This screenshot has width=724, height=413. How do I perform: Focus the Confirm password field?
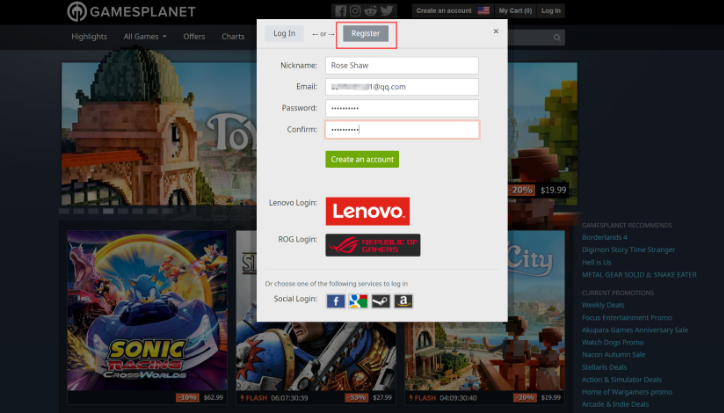click(x=402, y=130)
